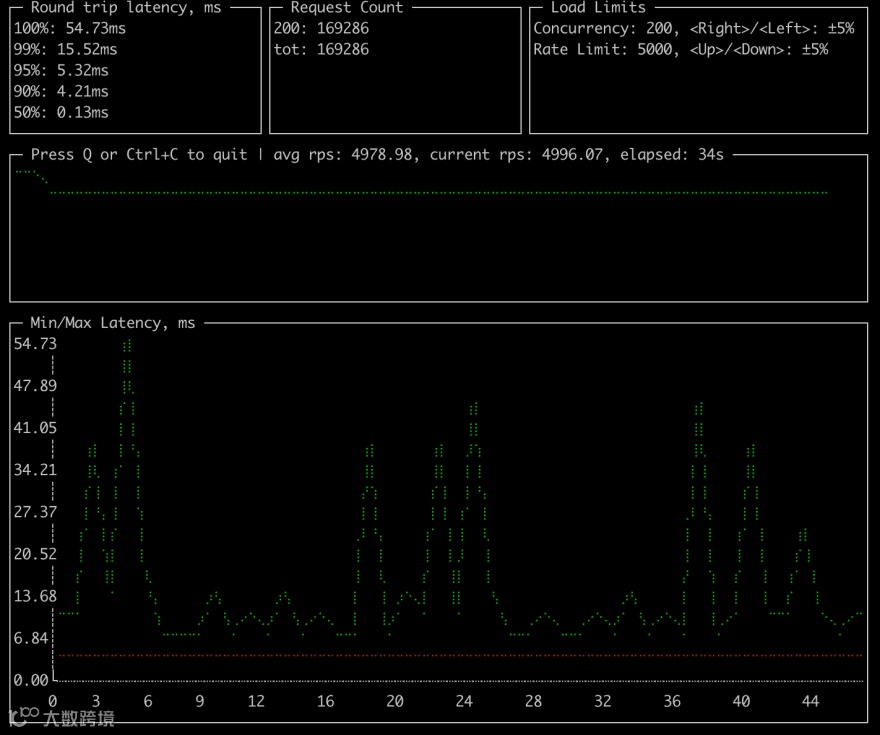880x735 pixels.
Task: Click the 47.89 y-axis label
Action: pyautogui.click(x=35, y=385)
